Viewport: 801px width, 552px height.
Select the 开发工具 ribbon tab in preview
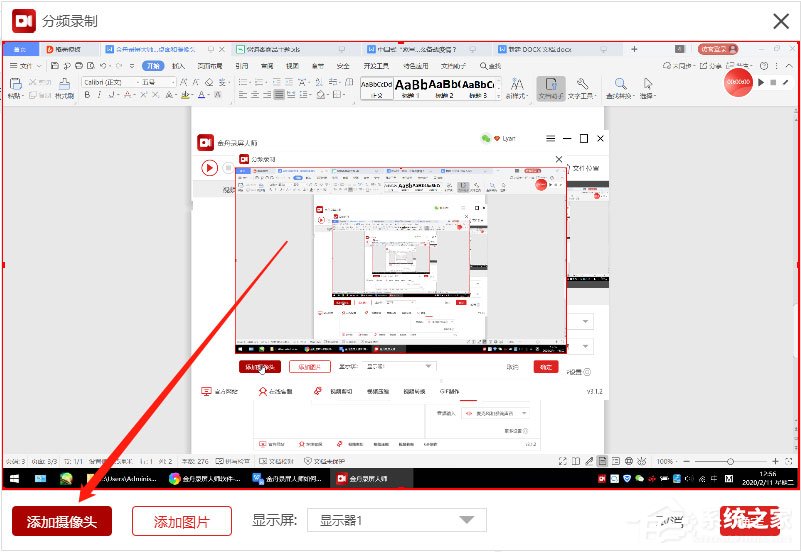376,66
